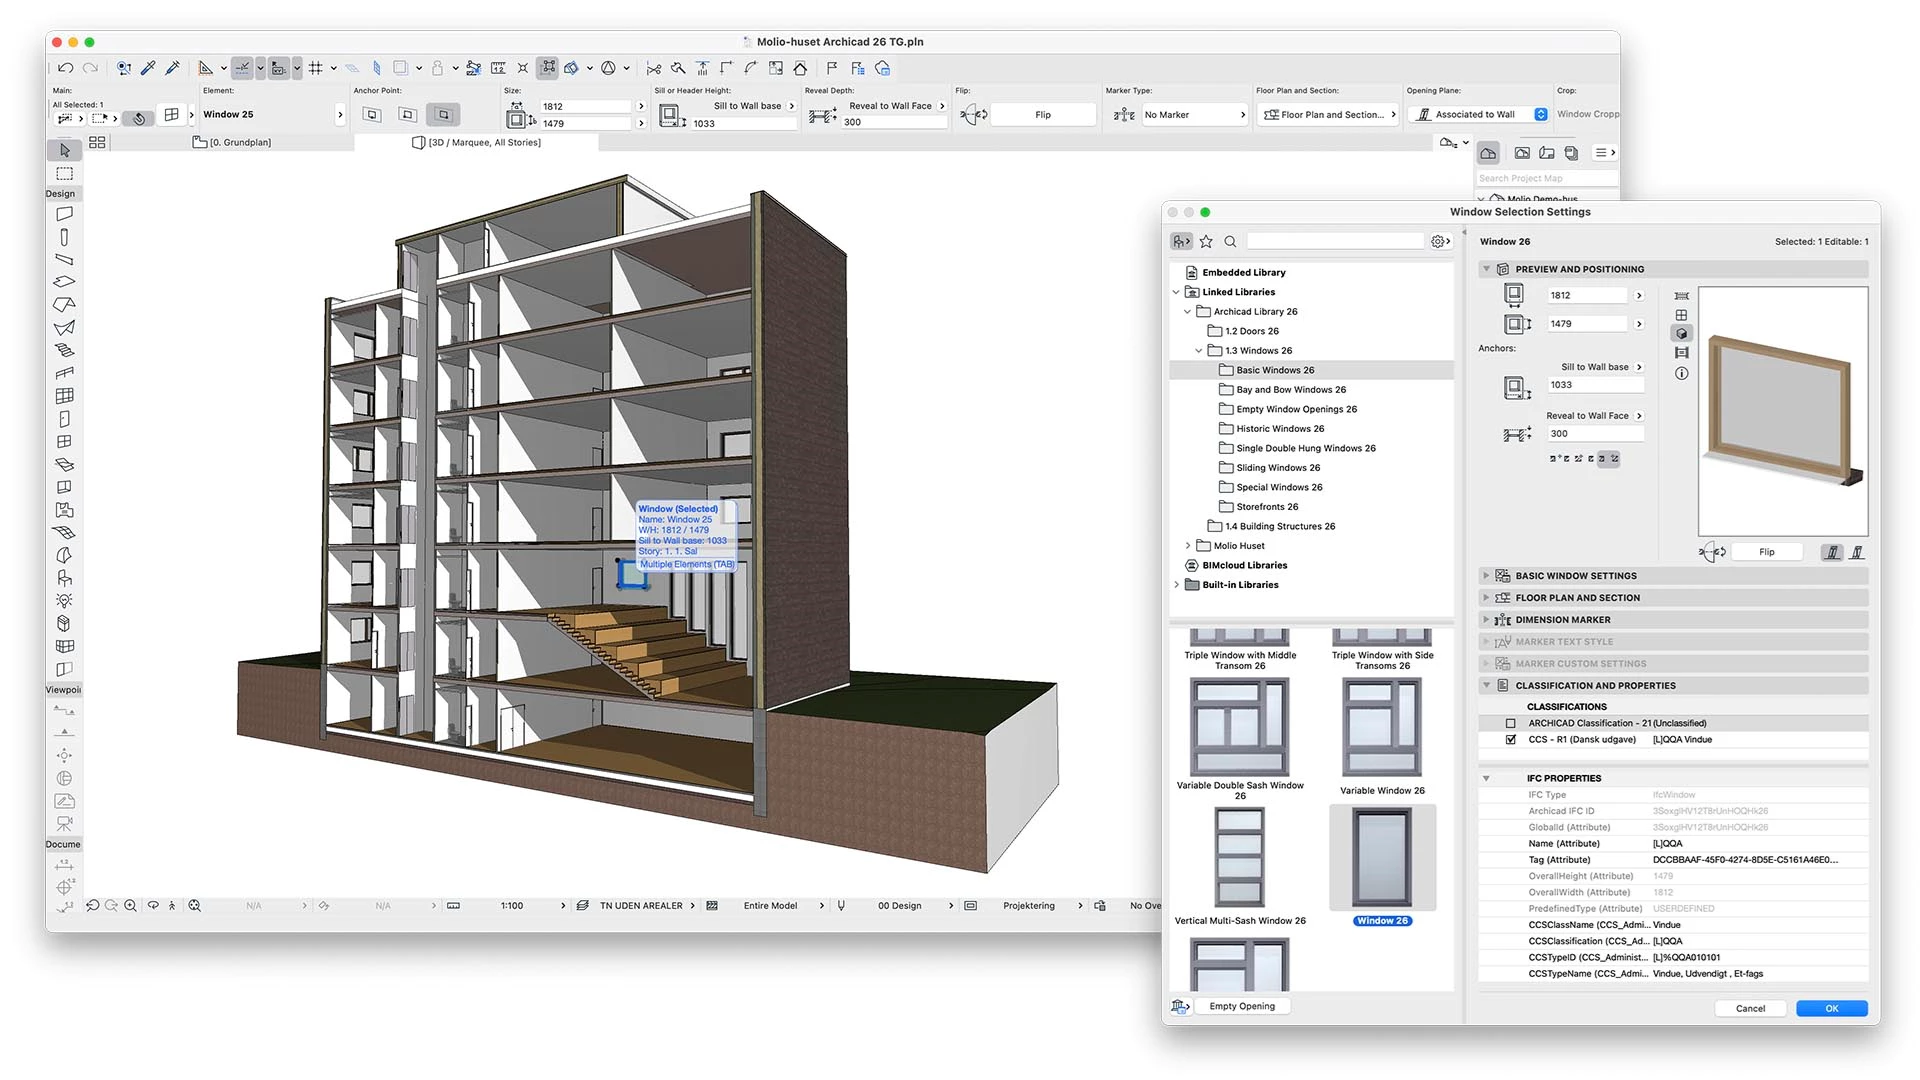Click the zoom in icon in bottom bar
Screen dimensions: 1920x1080
pos(130,906)
